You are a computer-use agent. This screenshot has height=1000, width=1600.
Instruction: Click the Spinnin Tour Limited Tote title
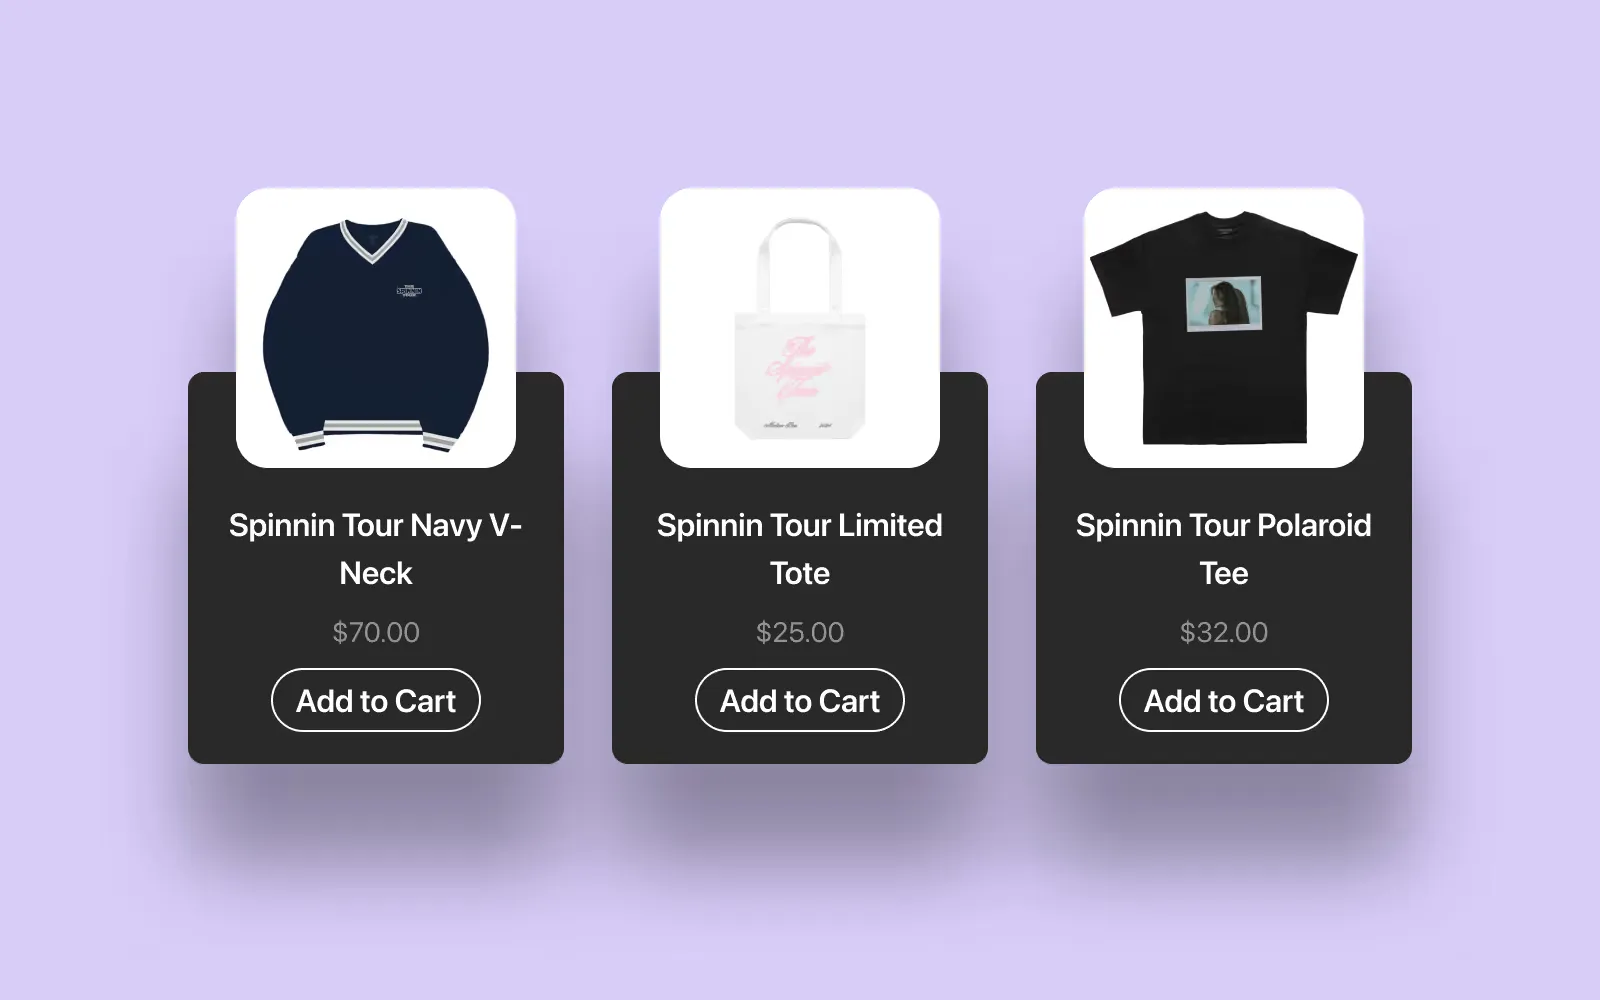[x=800, y=549]
